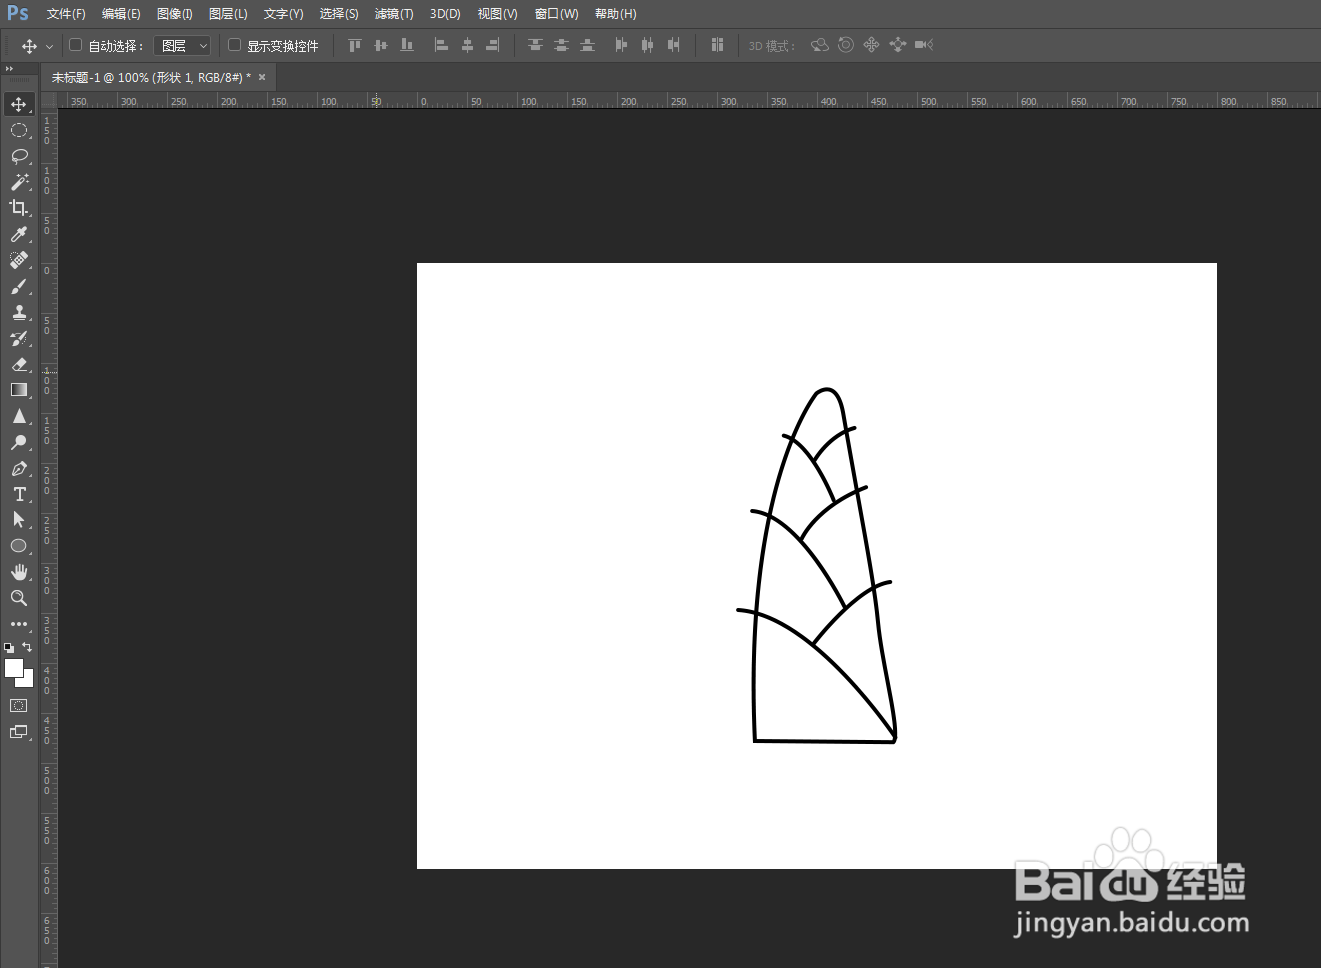The height and width of the screenshot is (968, 1321).
Task: Click the 3D camera scale icon
Action: pyautogui.click(x=924, y=45)
